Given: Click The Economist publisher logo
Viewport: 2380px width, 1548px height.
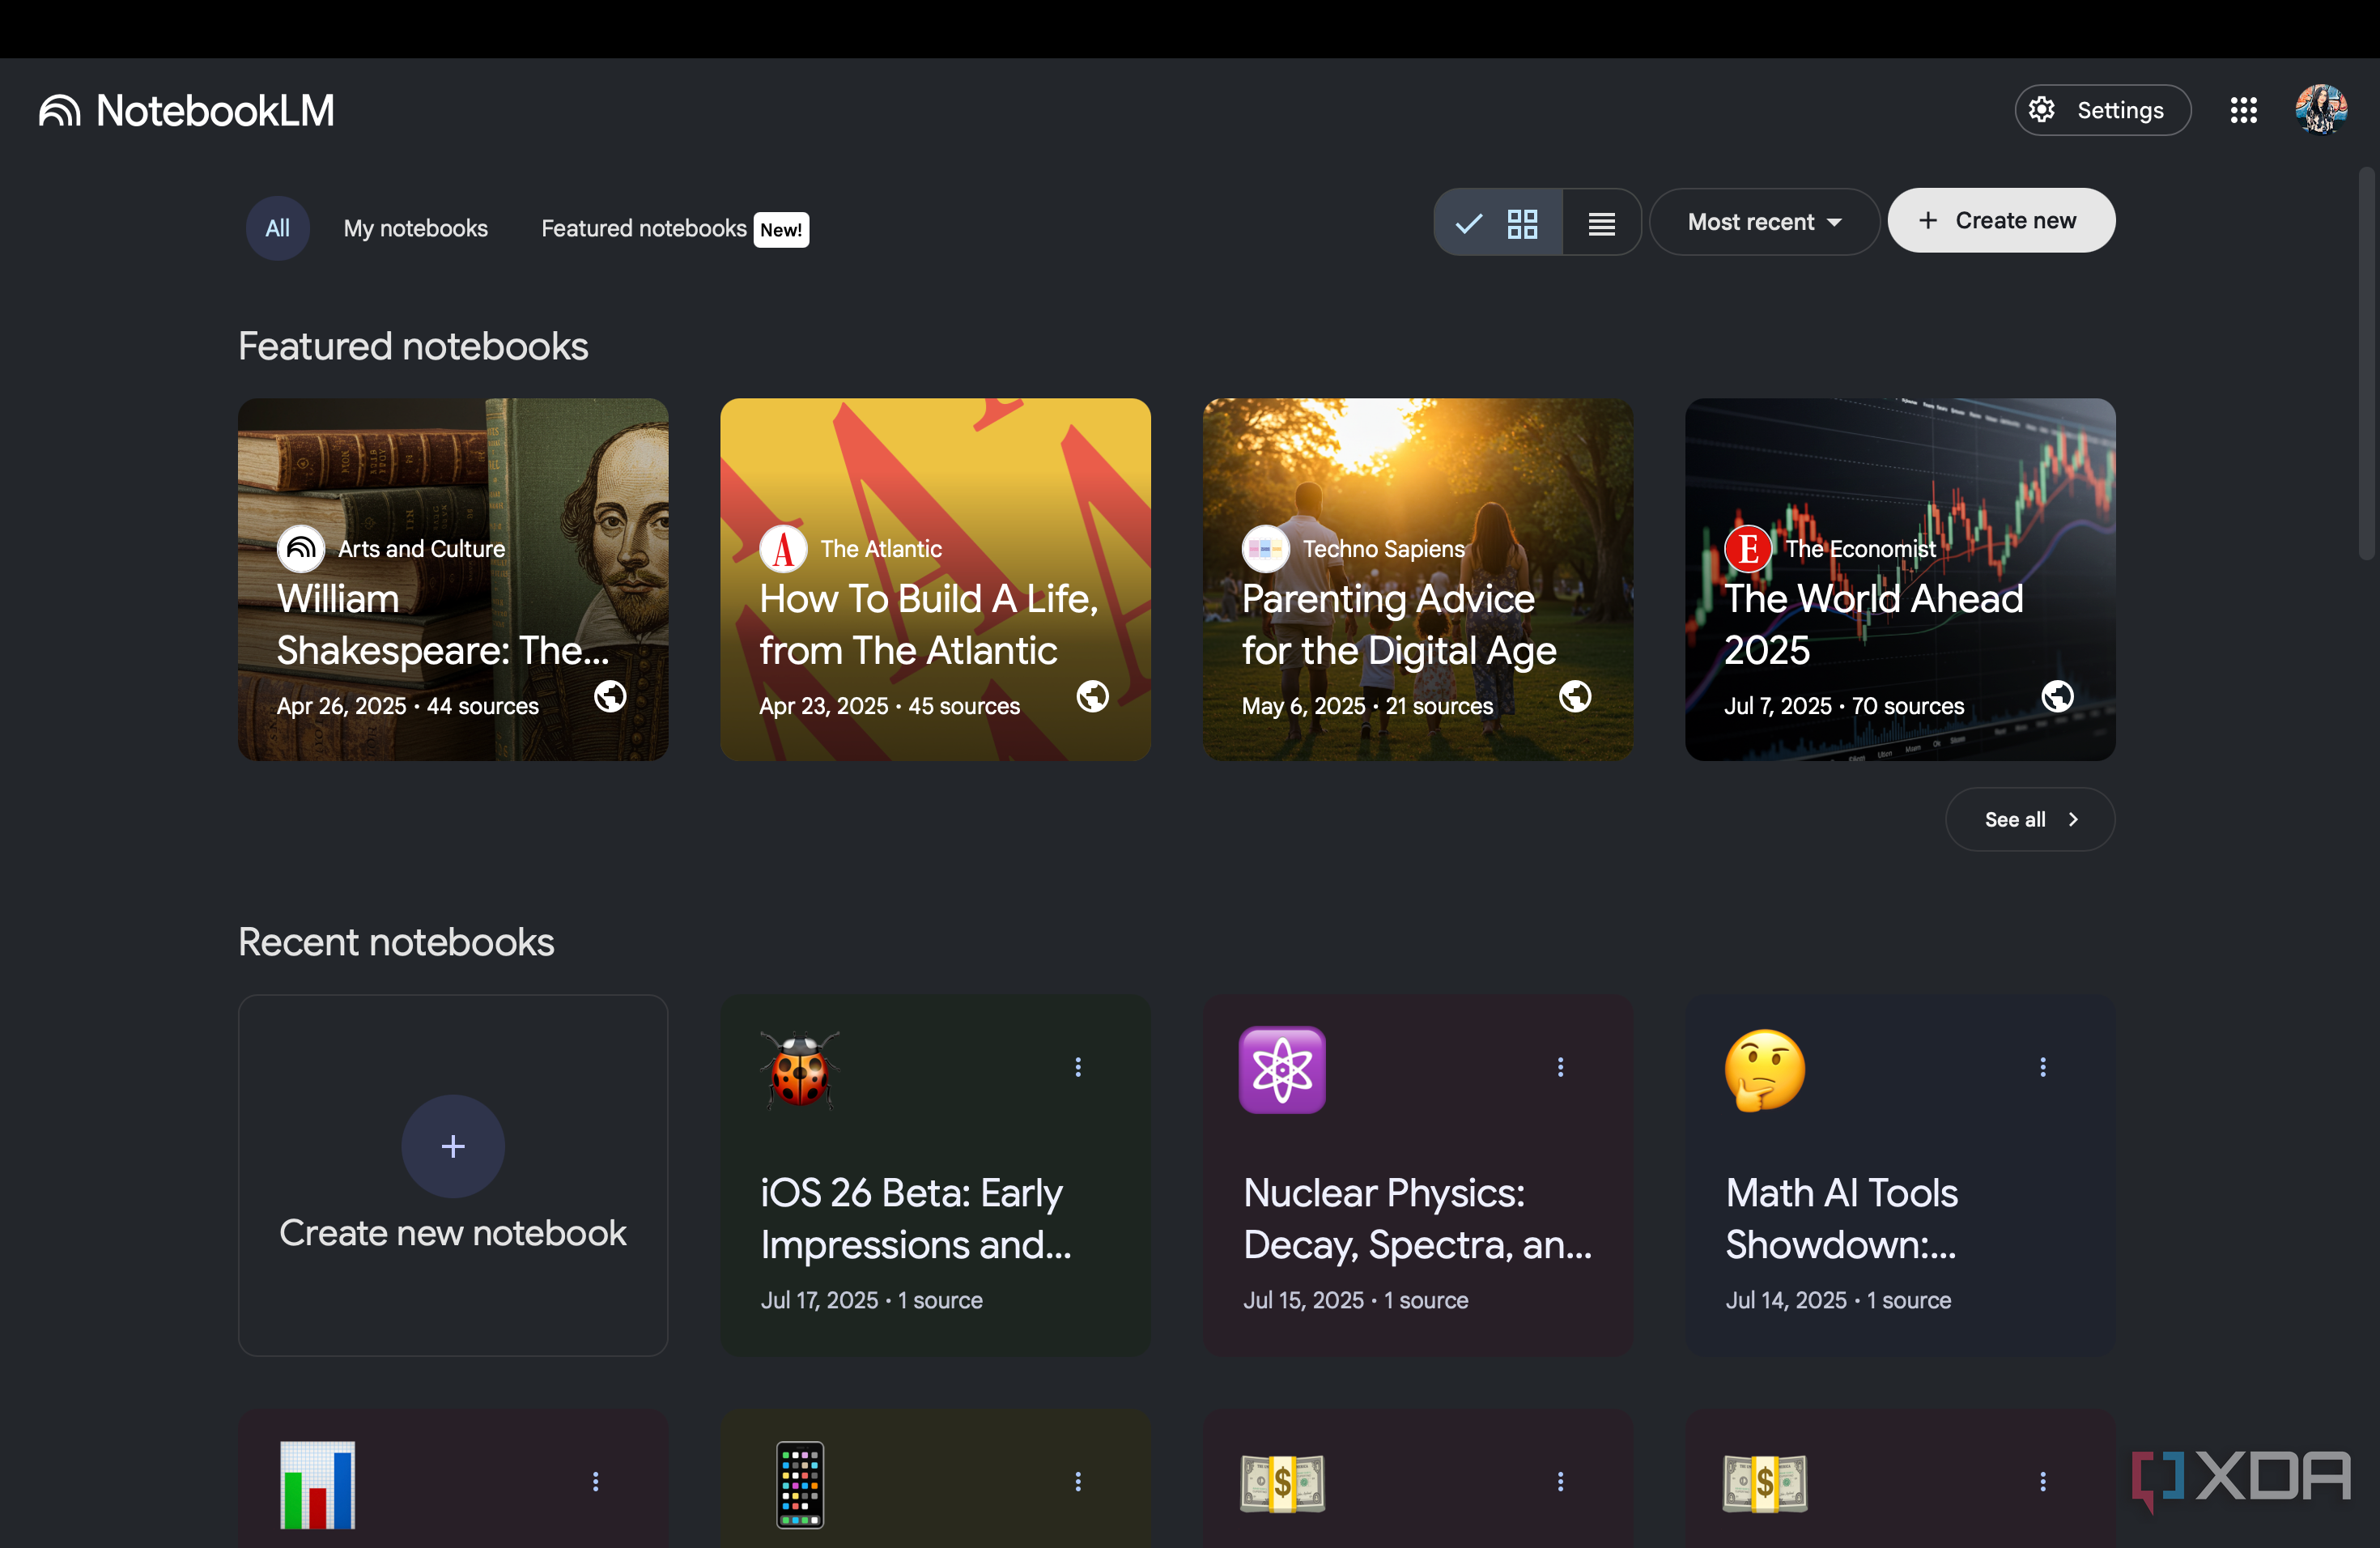Looking at the screenshot, I should pyautogui.click(x=1748, y=549).
